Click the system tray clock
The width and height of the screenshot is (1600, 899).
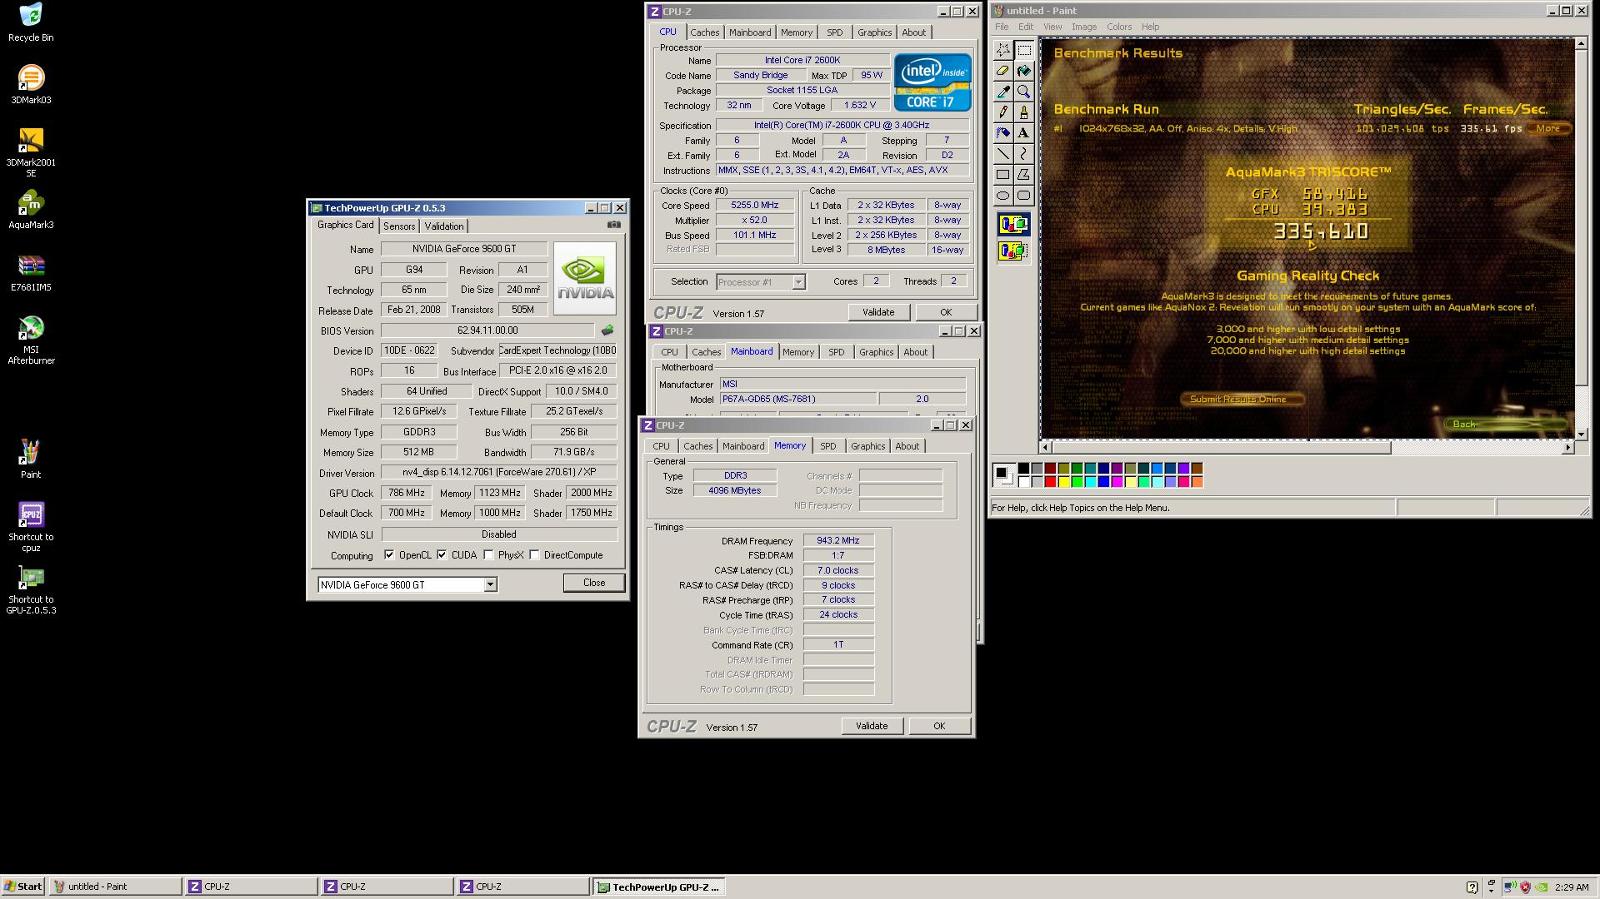pyautogui.click(x=1571, y=887)
